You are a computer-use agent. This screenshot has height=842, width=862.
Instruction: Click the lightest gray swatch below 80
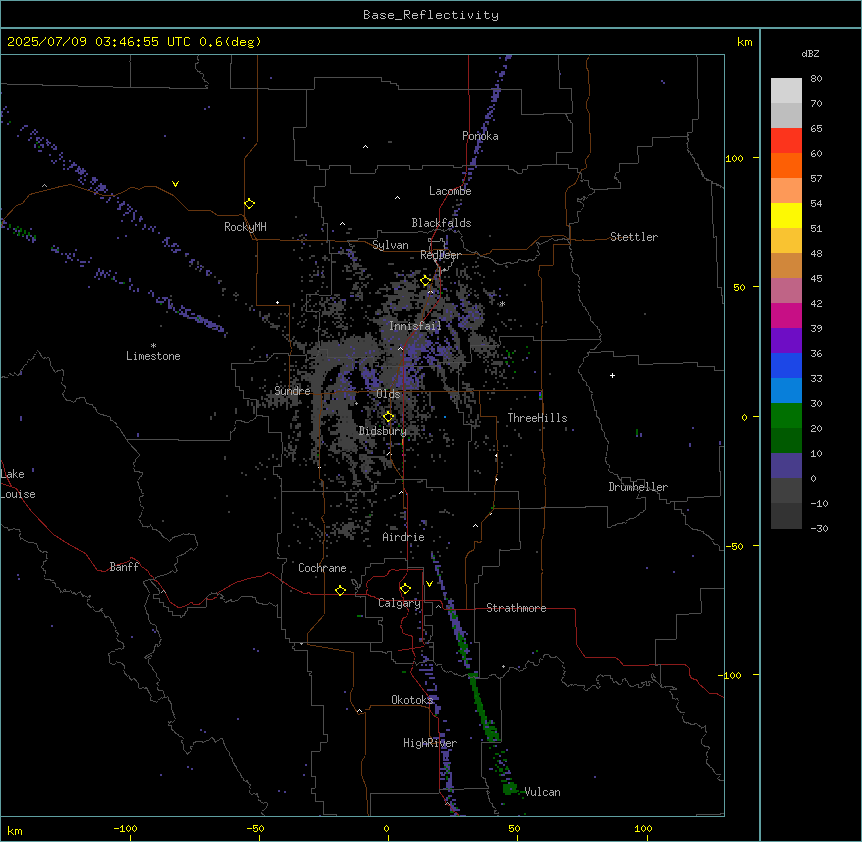point(786,91)
